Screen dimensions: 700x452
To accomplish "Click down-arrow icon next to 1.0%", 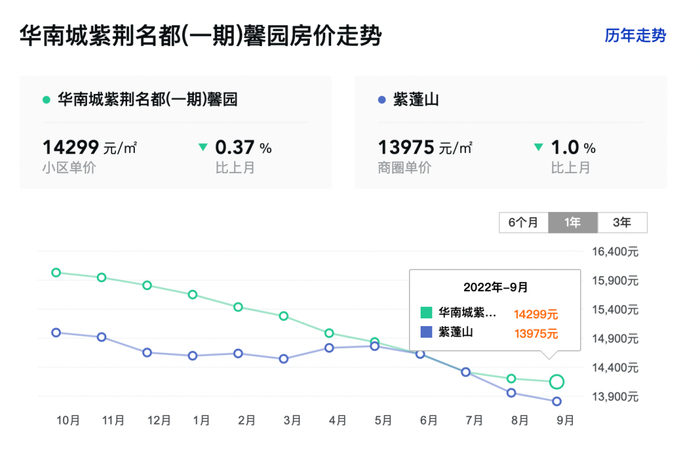I will coord(538,146).
